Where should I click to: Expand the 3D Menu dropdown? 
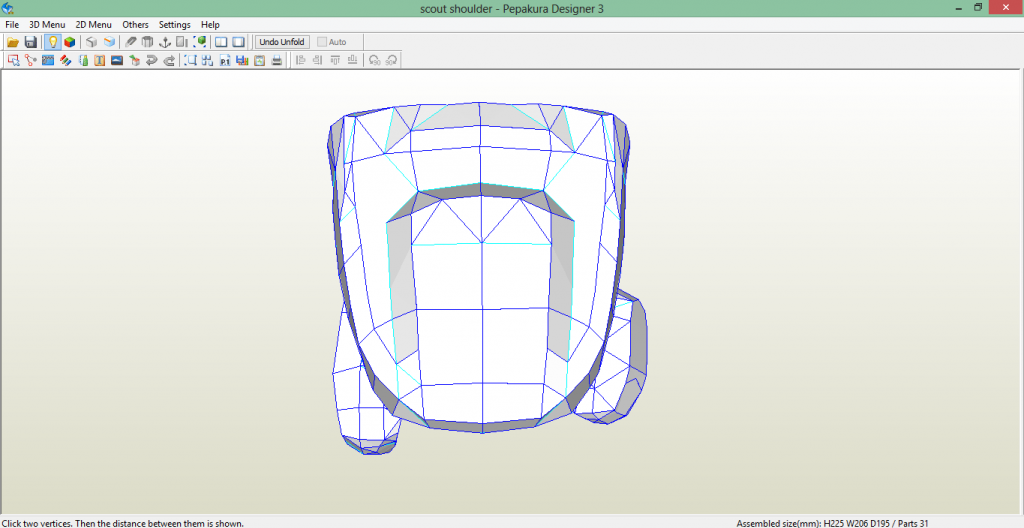click(46, 24)
